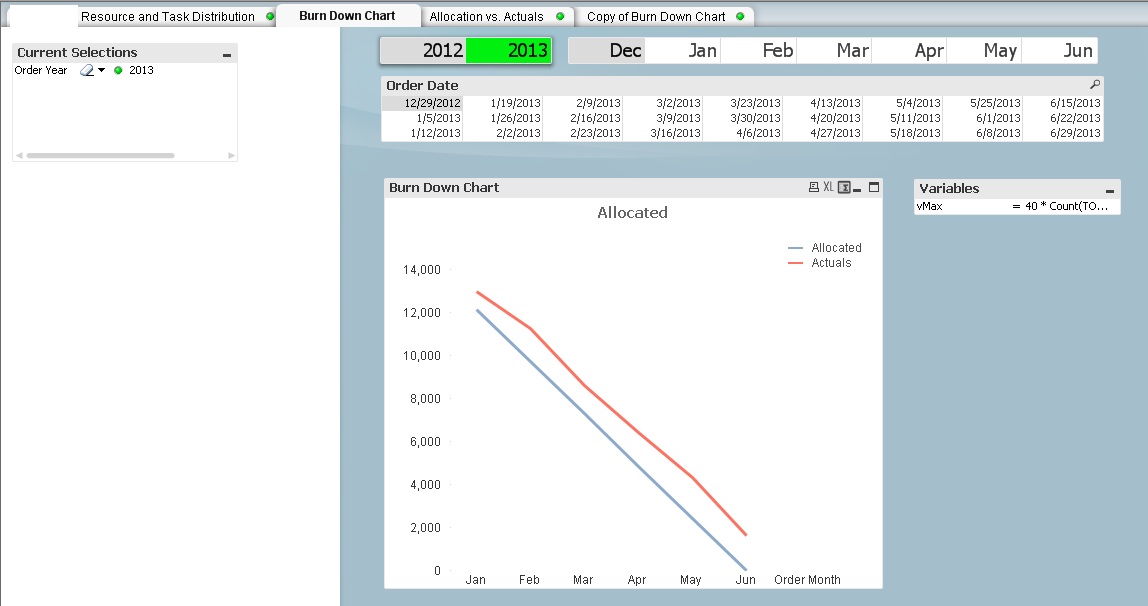Select the Burn Down Chart tab

(347, 15)
